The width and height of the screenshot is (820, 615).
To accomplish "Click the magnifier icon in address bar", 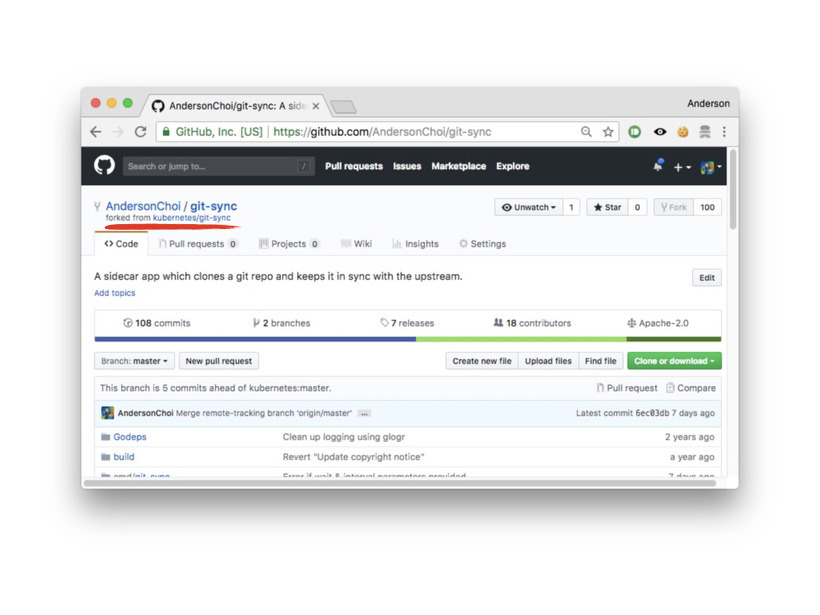I will pos(586,132).
